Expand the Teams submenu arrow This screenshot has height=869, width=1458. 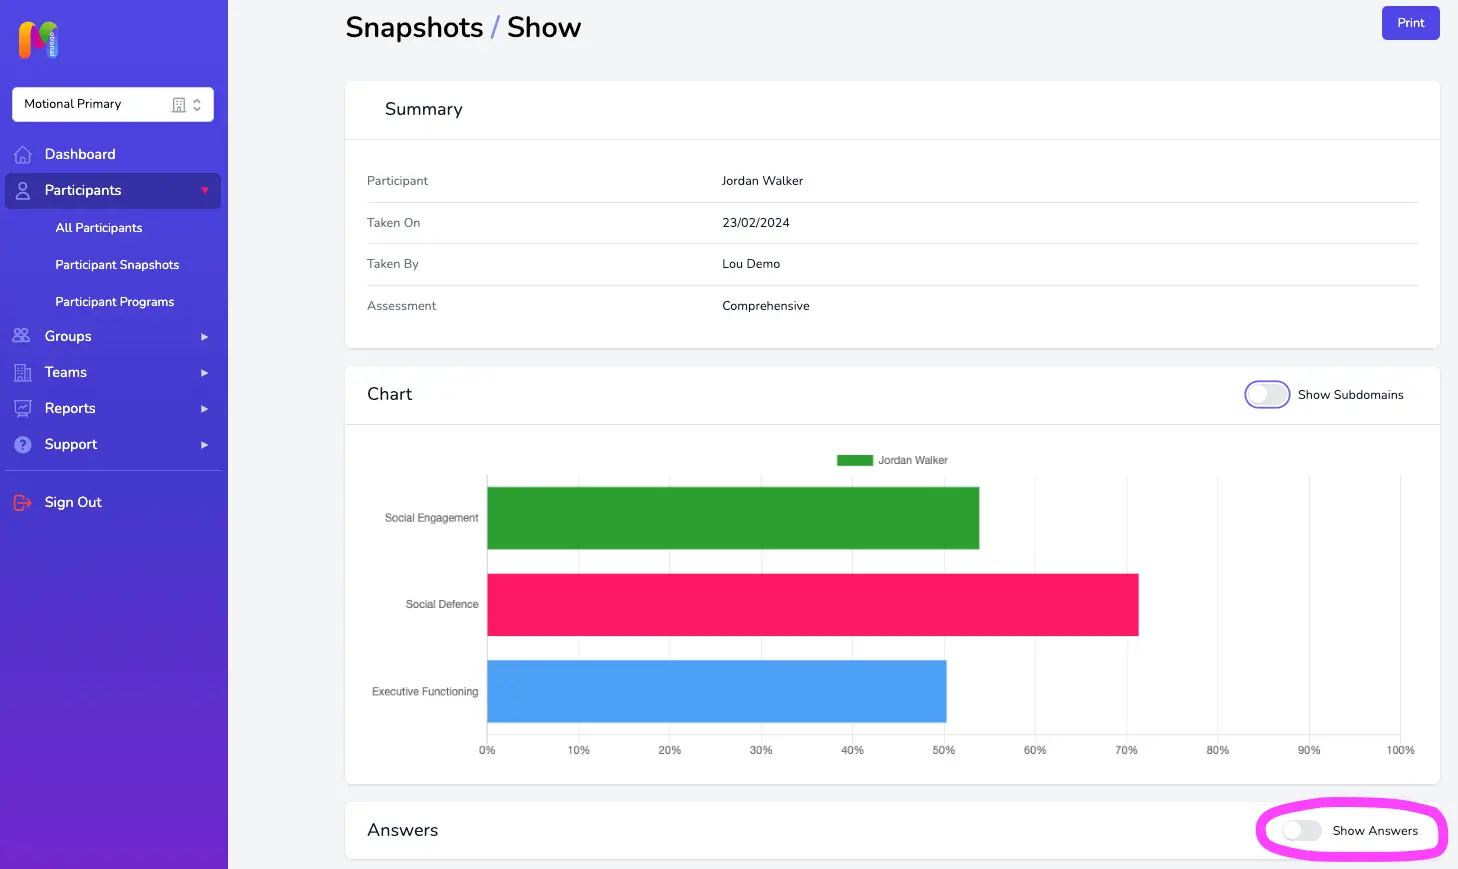coord(204,373)
